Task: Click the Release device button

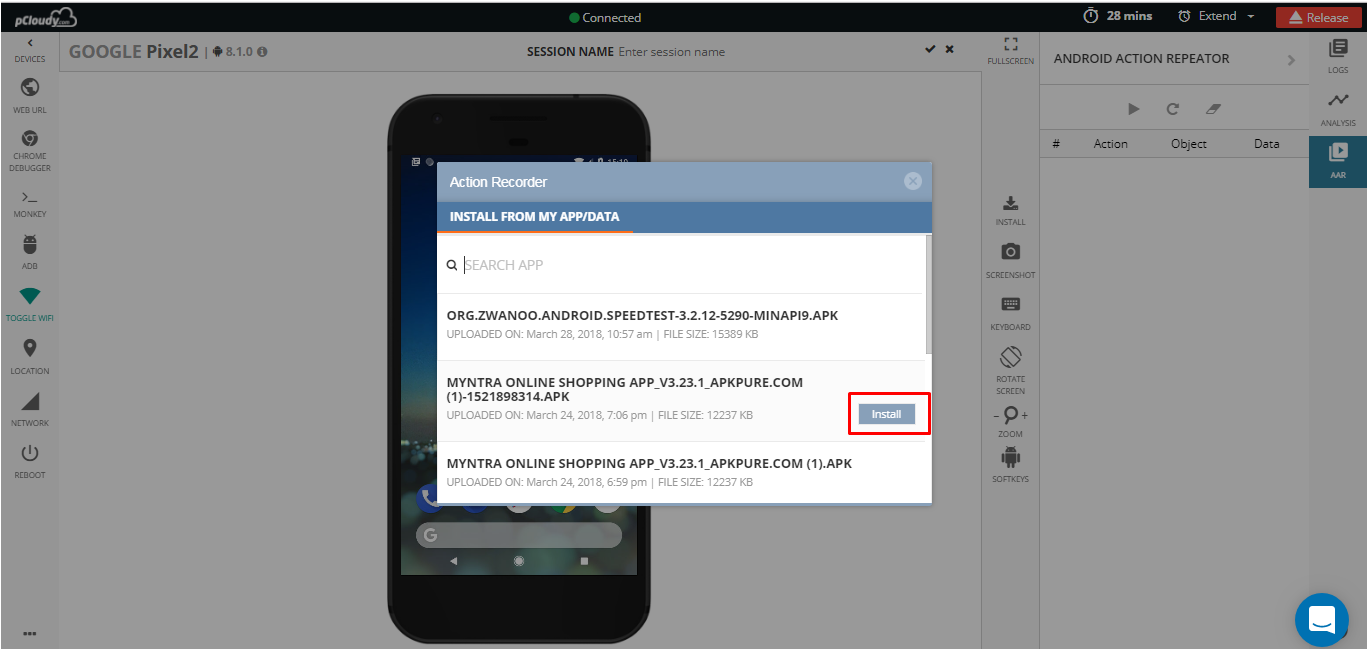Action: 1318,17
